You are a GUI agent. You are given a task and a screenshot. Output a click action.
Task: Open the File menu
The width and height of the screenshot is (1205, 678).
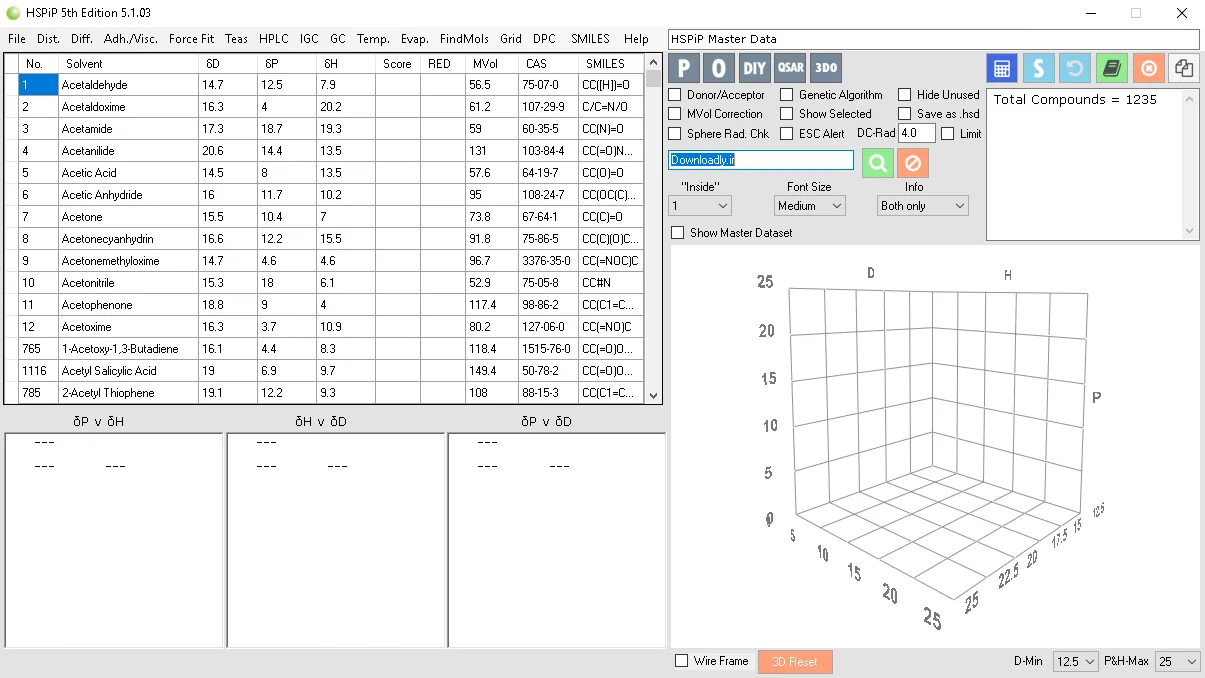pos(17,39)
